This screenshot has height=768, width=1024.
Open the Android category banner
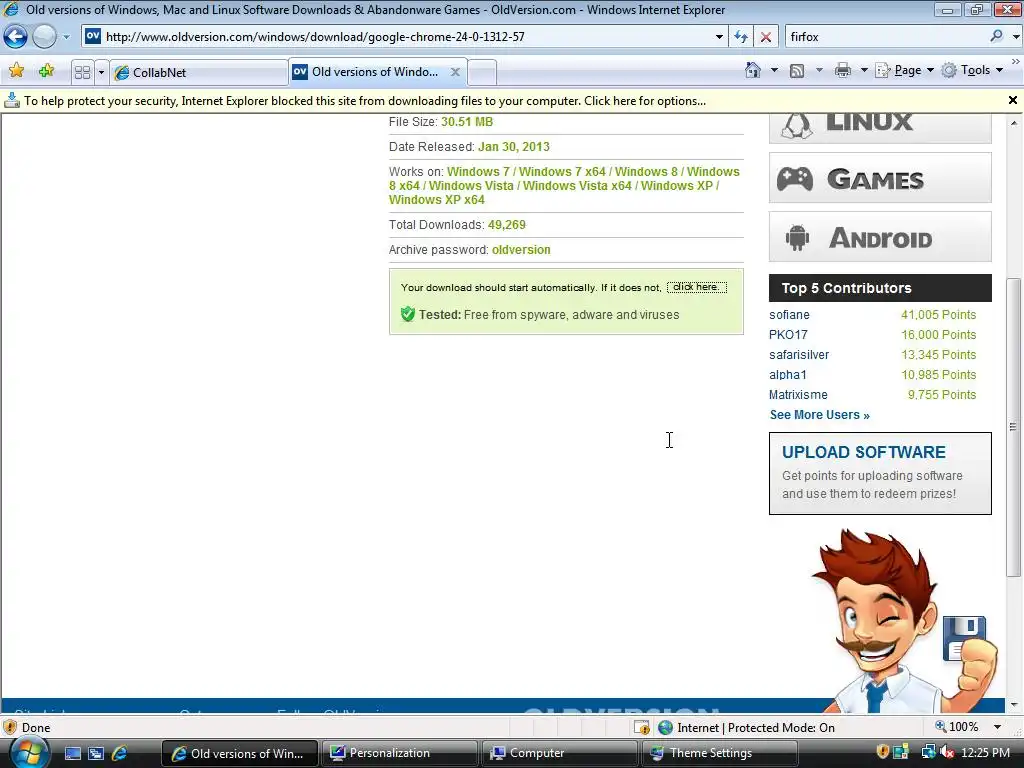pos(880,236)
